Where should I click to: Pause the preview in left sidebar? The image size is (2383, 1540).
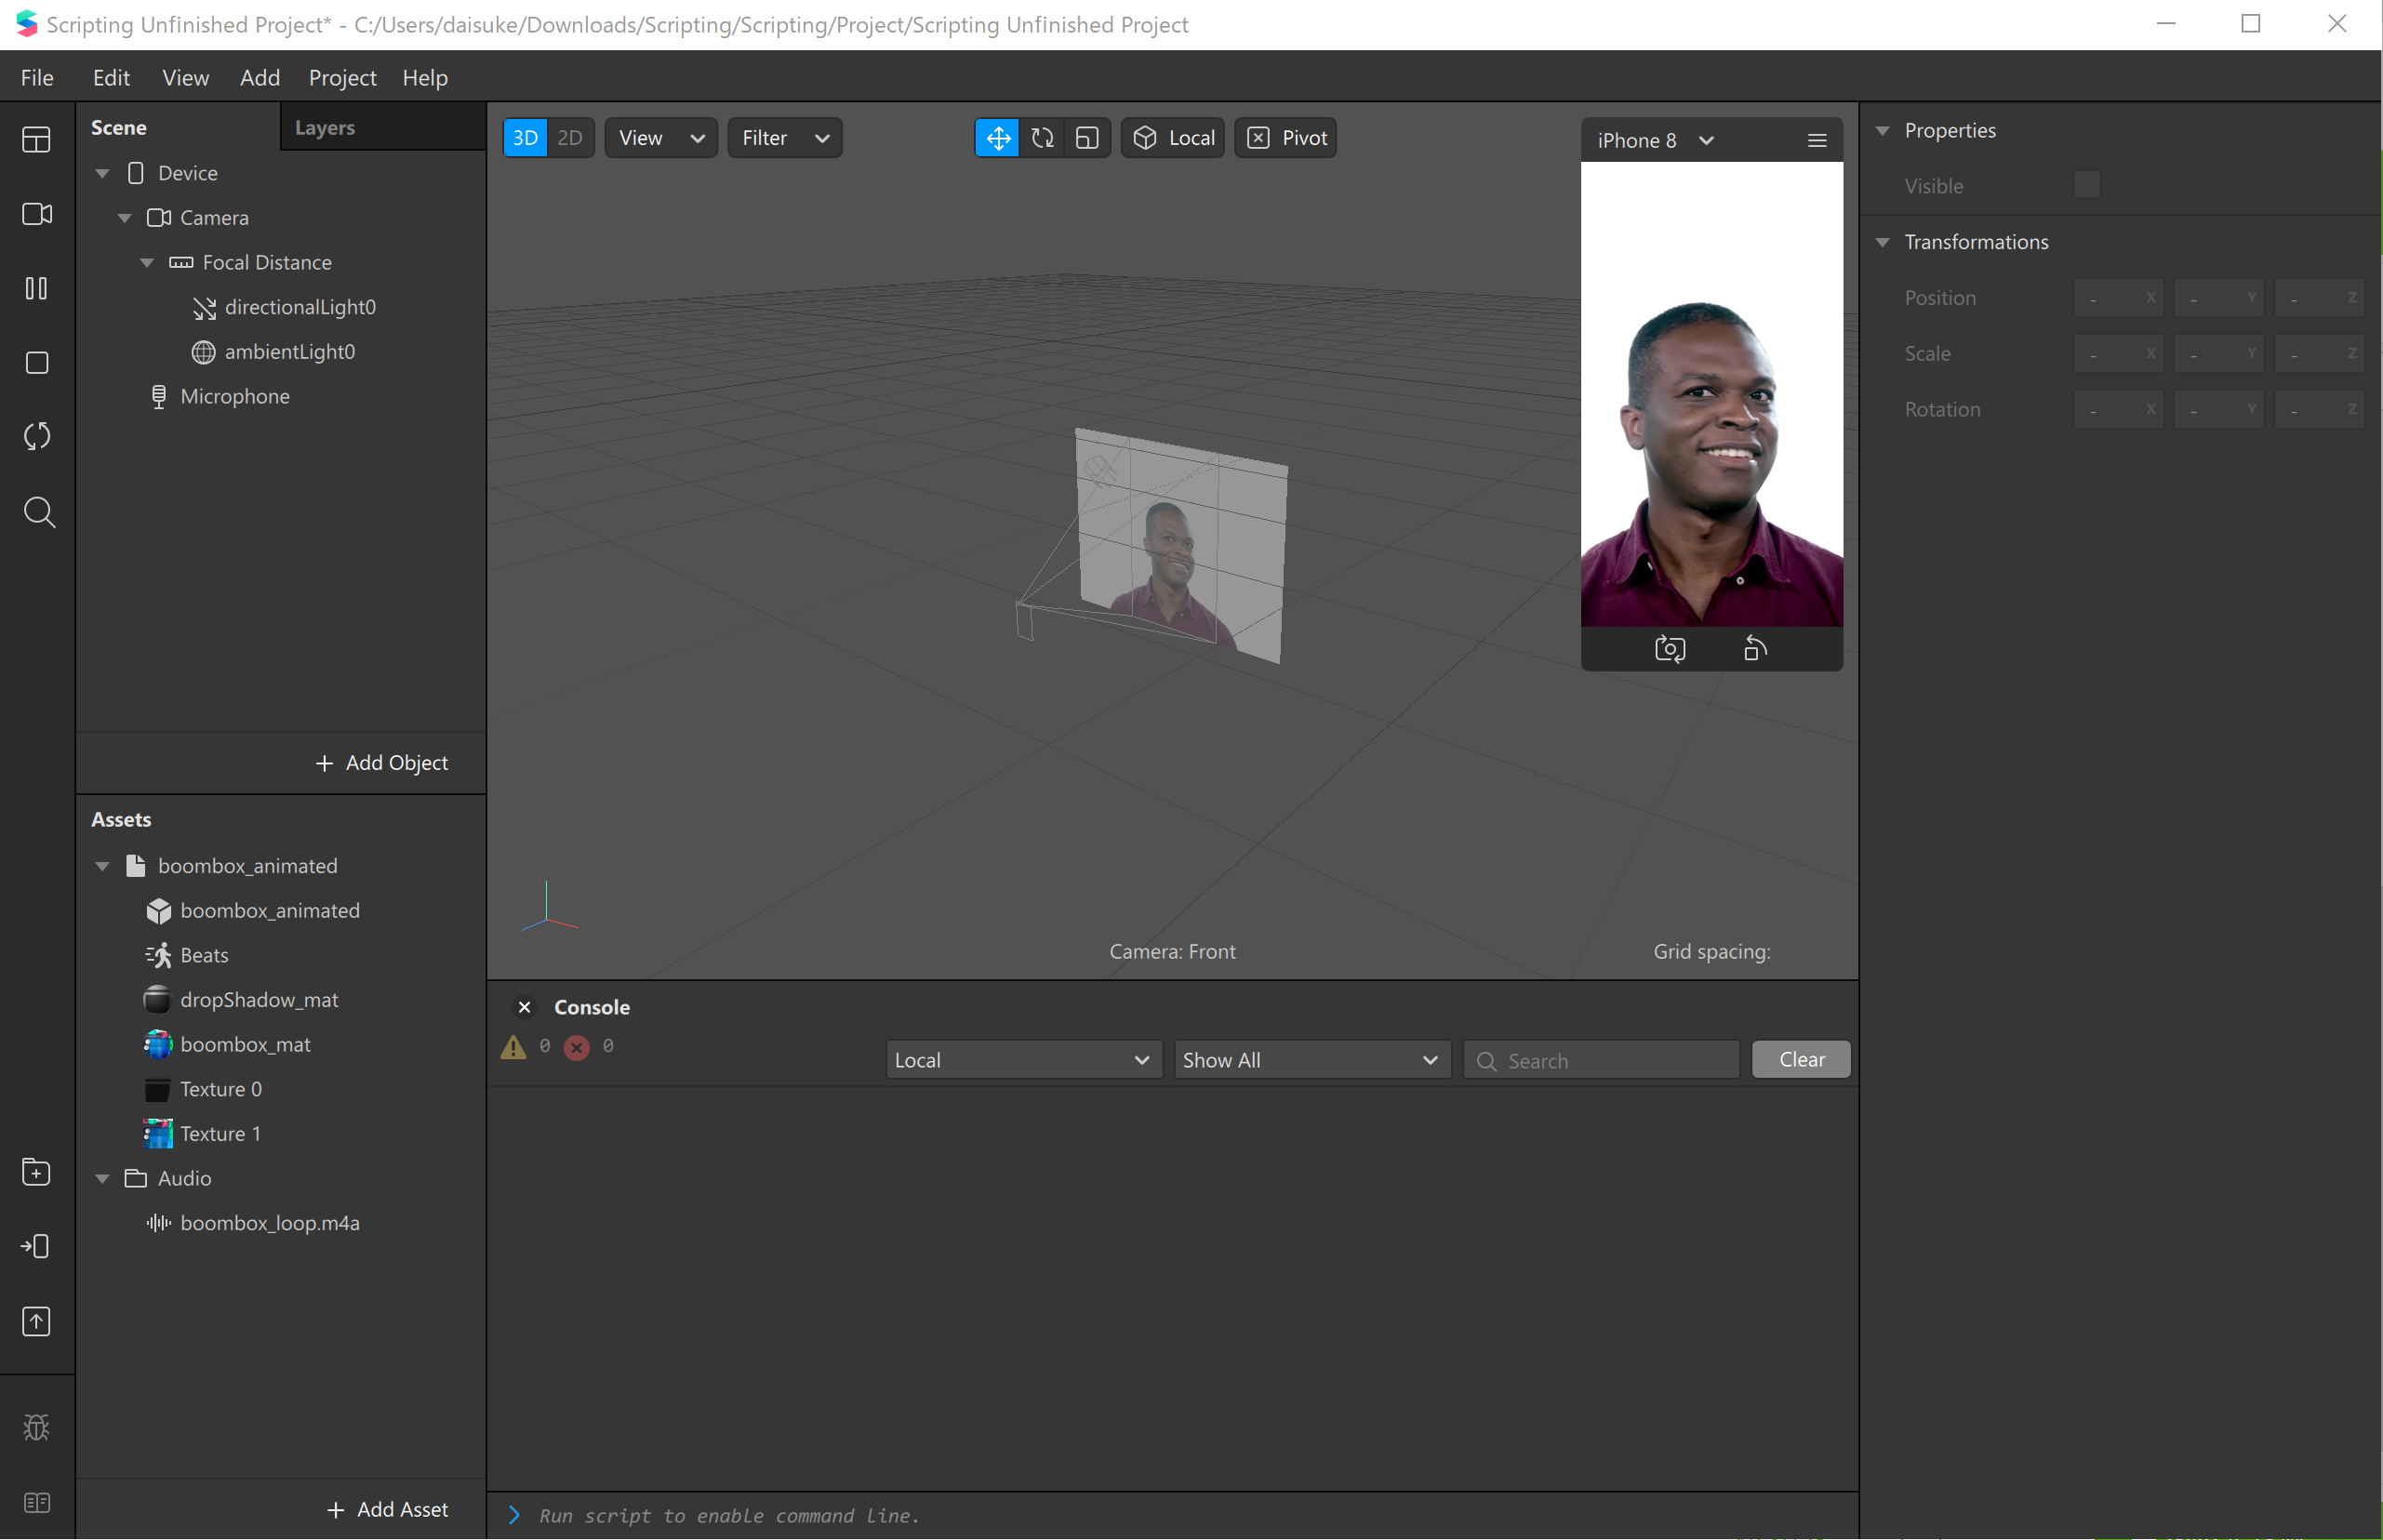37,288
